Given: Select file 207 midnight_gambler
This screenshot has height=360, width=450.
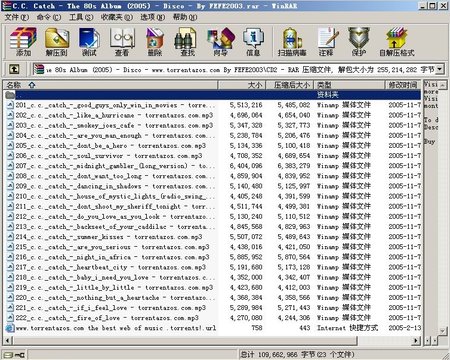Looking at the screenshot, I should pos(115,166).
